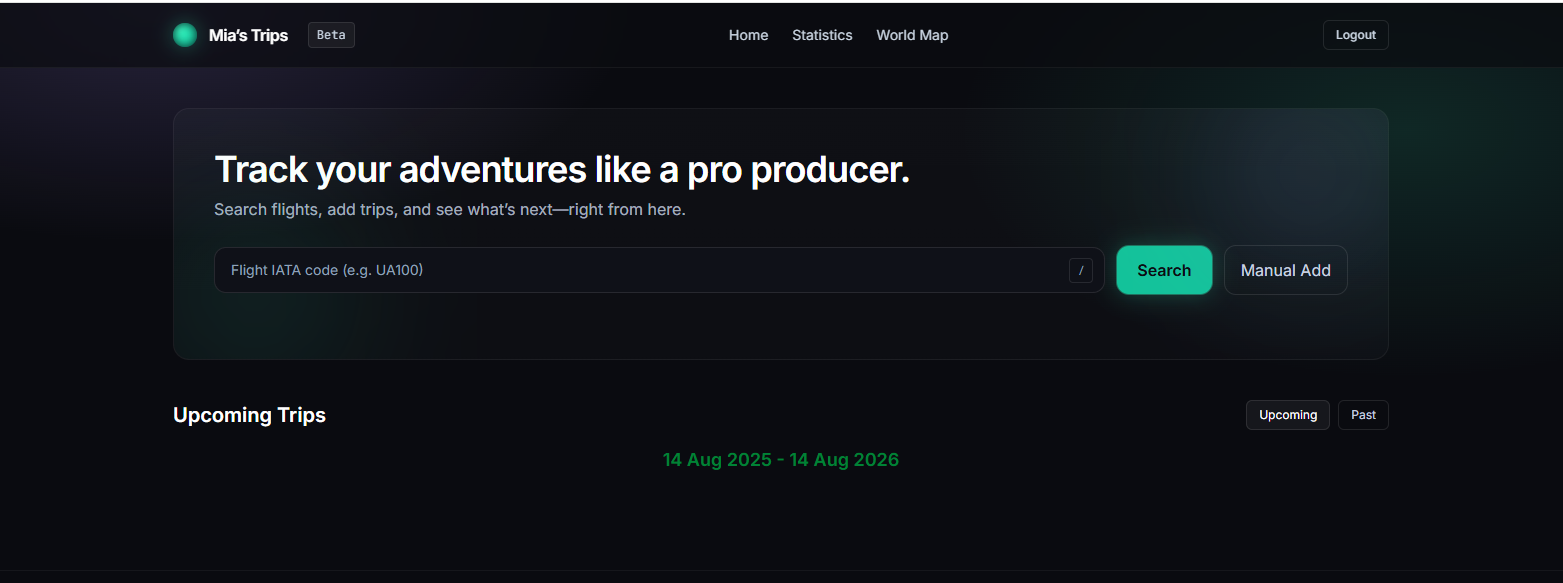Switch to Past trips
This screenshot has width=1563, height=583.
point(1363,415)
